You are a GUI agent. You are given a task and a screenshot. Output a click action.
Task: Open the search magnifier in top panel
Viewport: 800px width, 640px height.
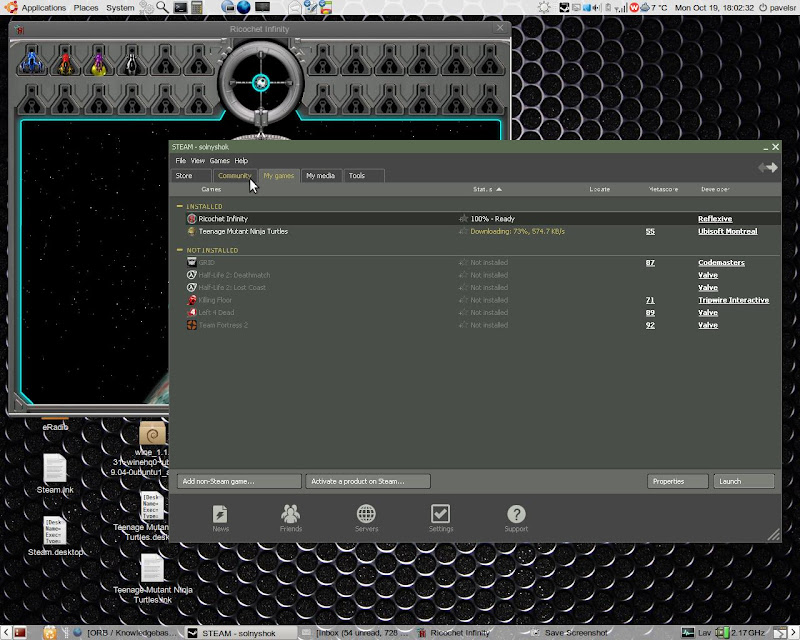pyautogui.click(x=162, y=7)
